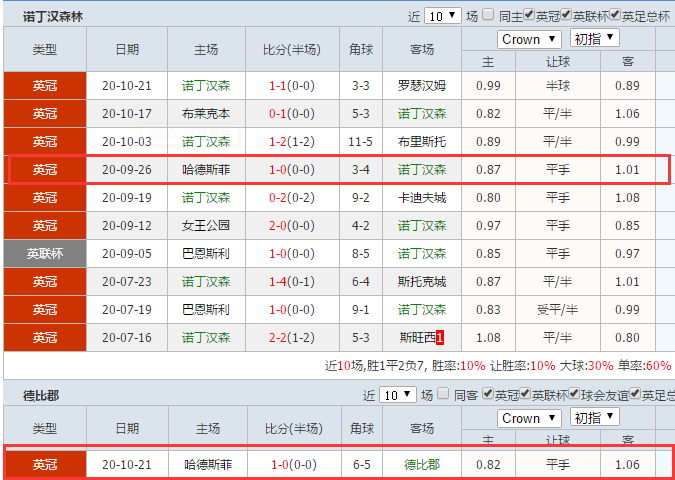Image resolution: width=675 pixels, height=480 pixels.
Task: Click corner count 9-2 in 卡迪夫城 row
Action: [361, 198]
